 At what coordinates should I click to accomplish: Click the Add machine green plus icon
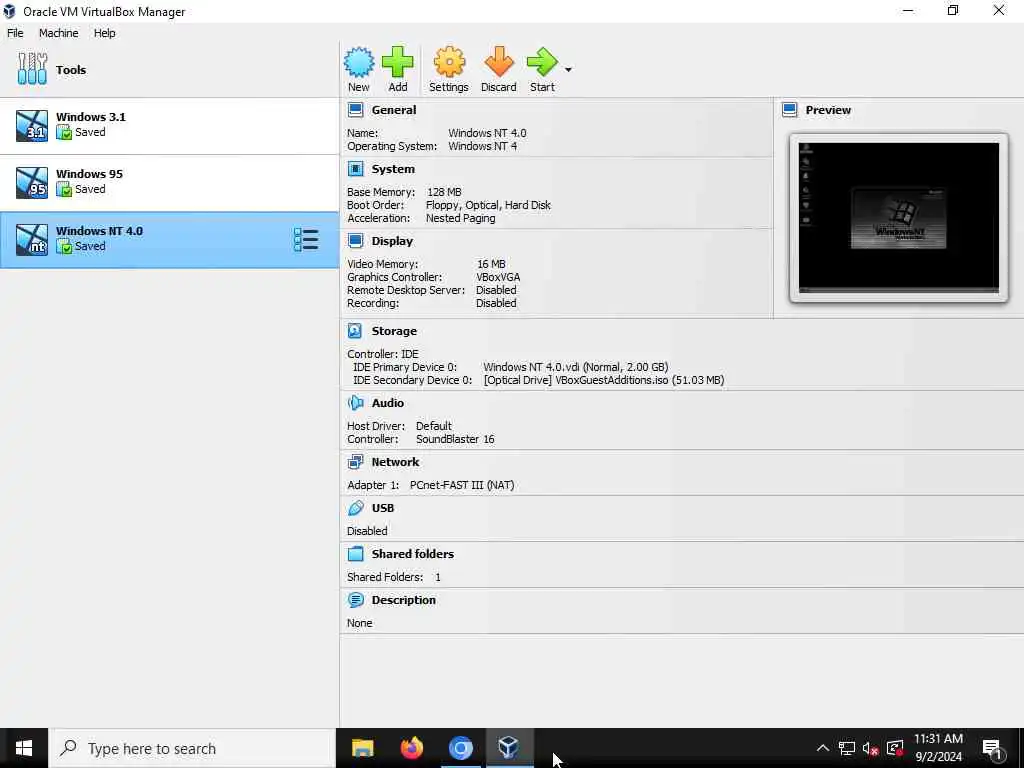398,62
